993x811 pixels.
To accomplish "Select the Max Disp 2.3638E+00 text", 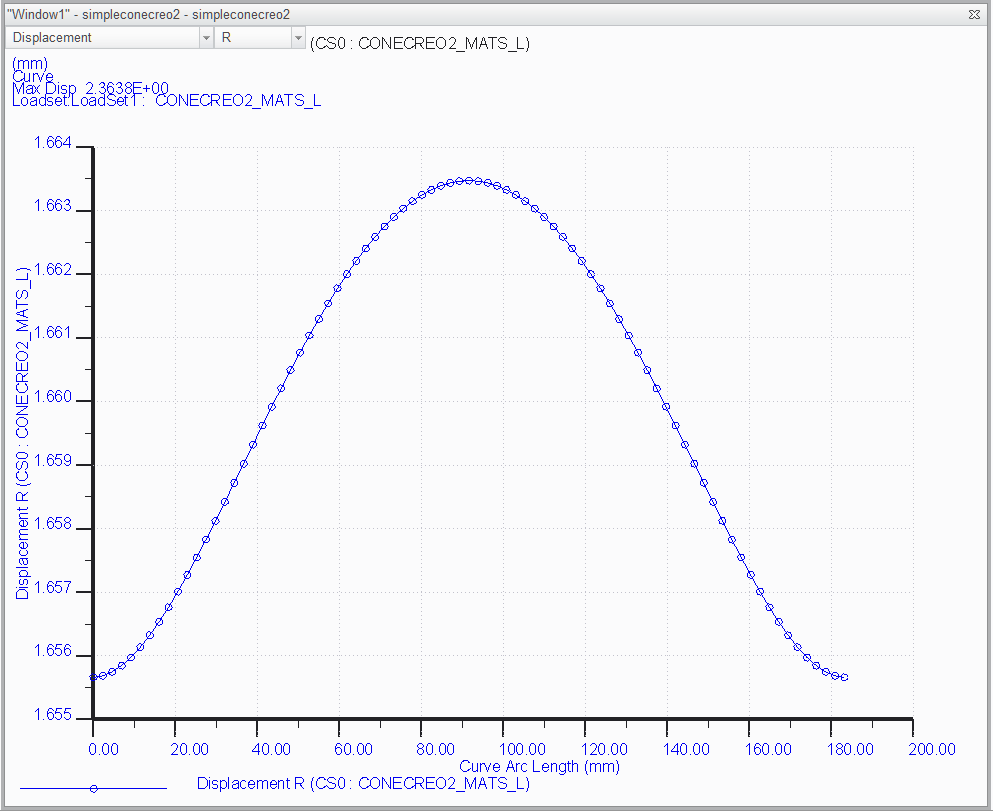I will tap(91, 88).
